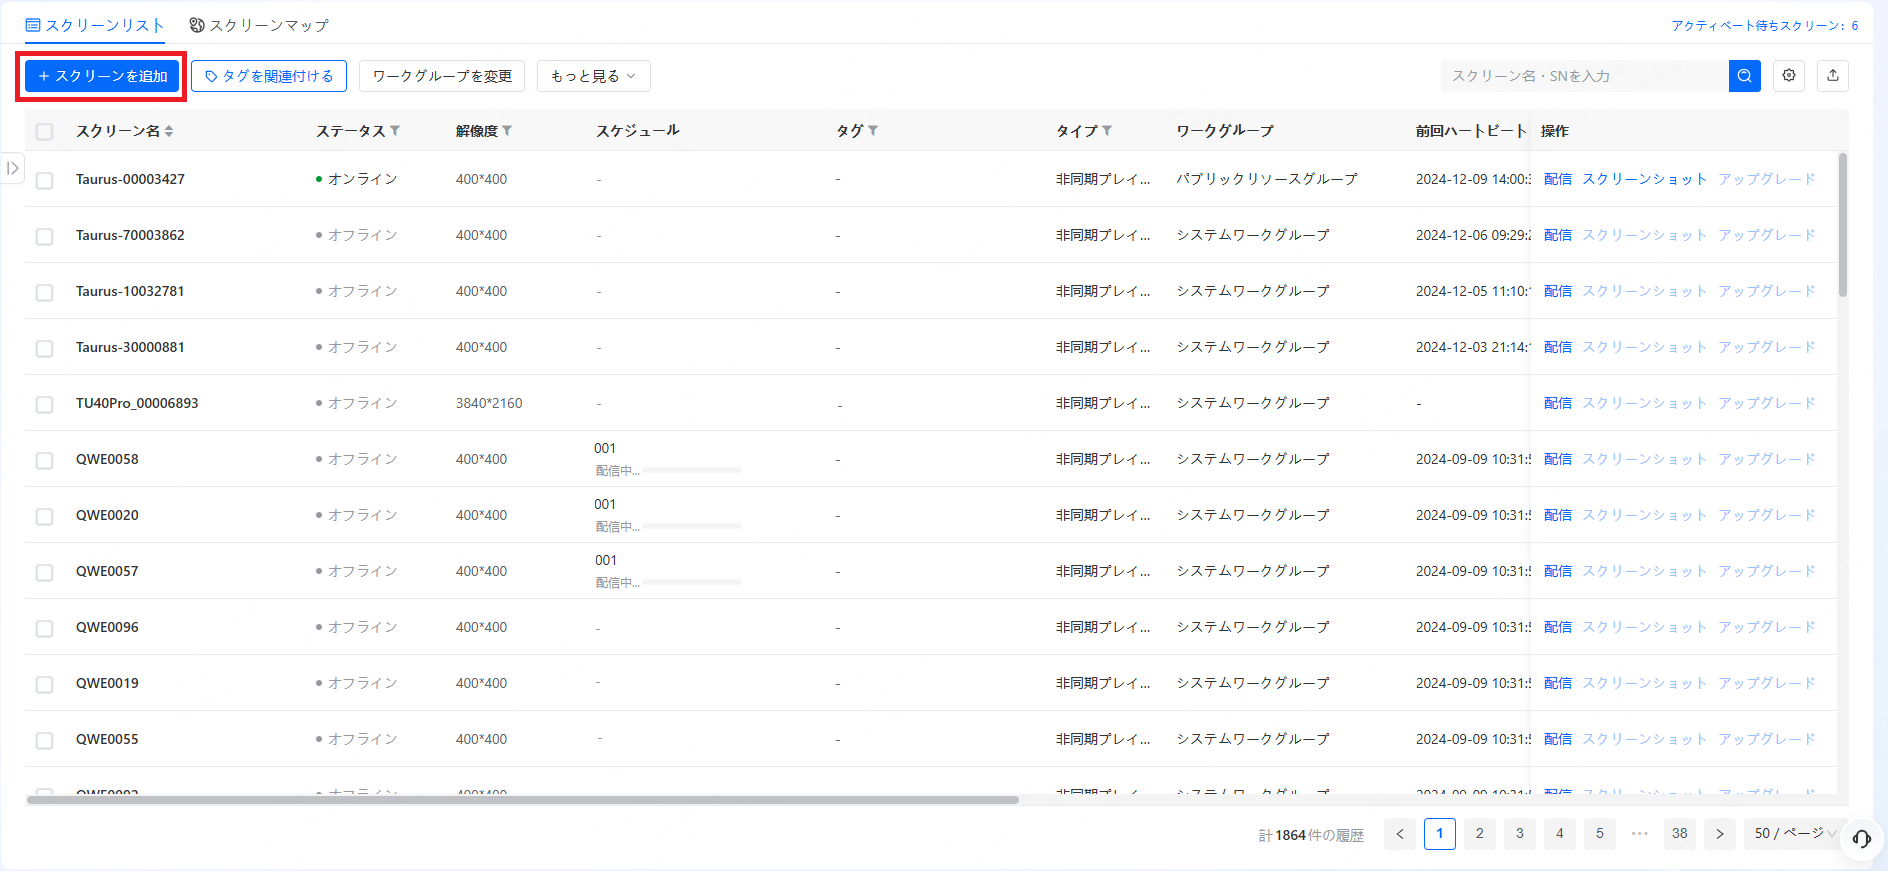Expand the collapsed left sidebar panel
Viewport: 1888px width, 871px height.
pos(12,168)
